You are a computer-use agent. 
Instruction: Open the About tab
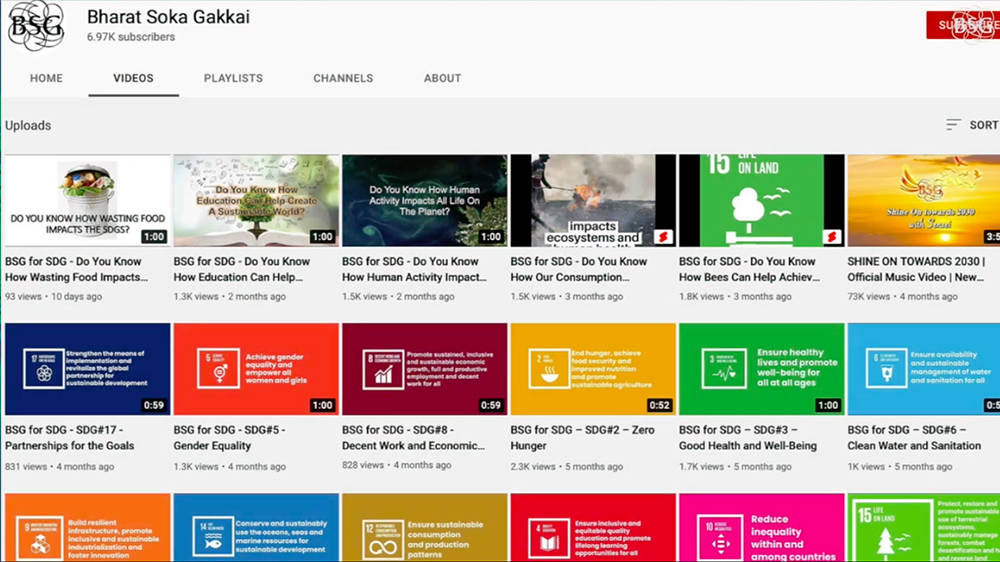tap(443, 78)
